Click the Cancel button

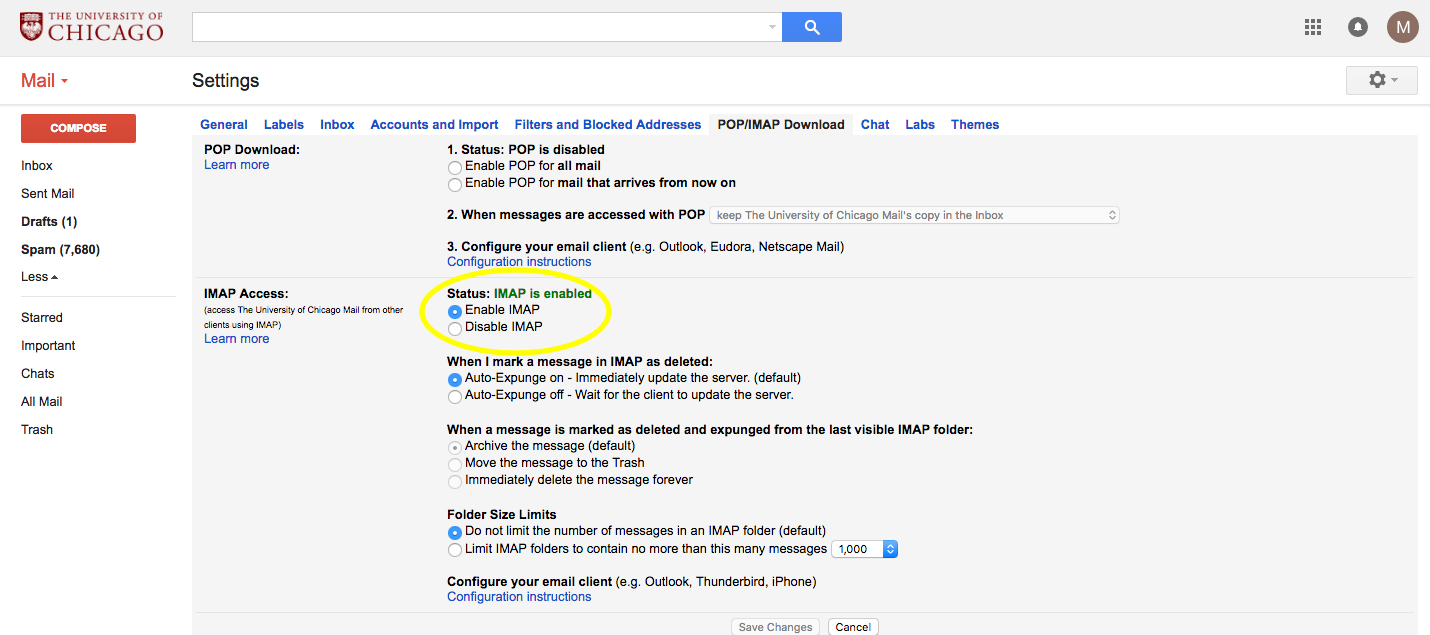click(x=853, y=627)
